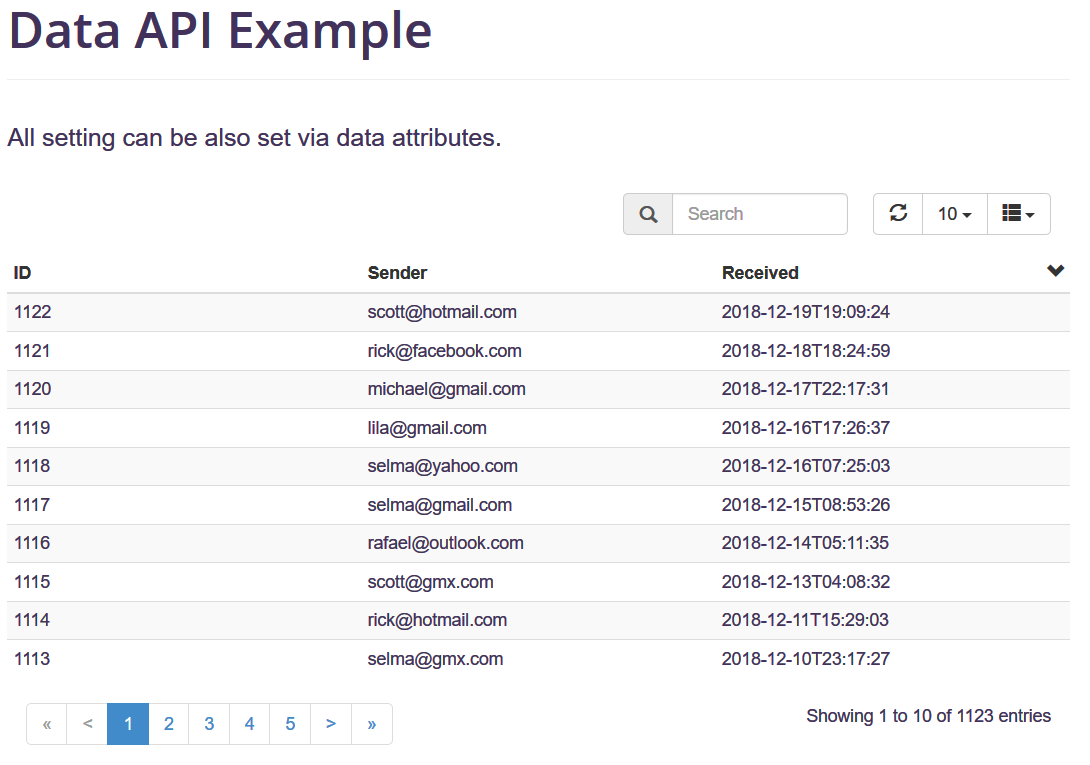The image size is (1090, 765).
Task: Go to first page with « button
Action: 47,724
